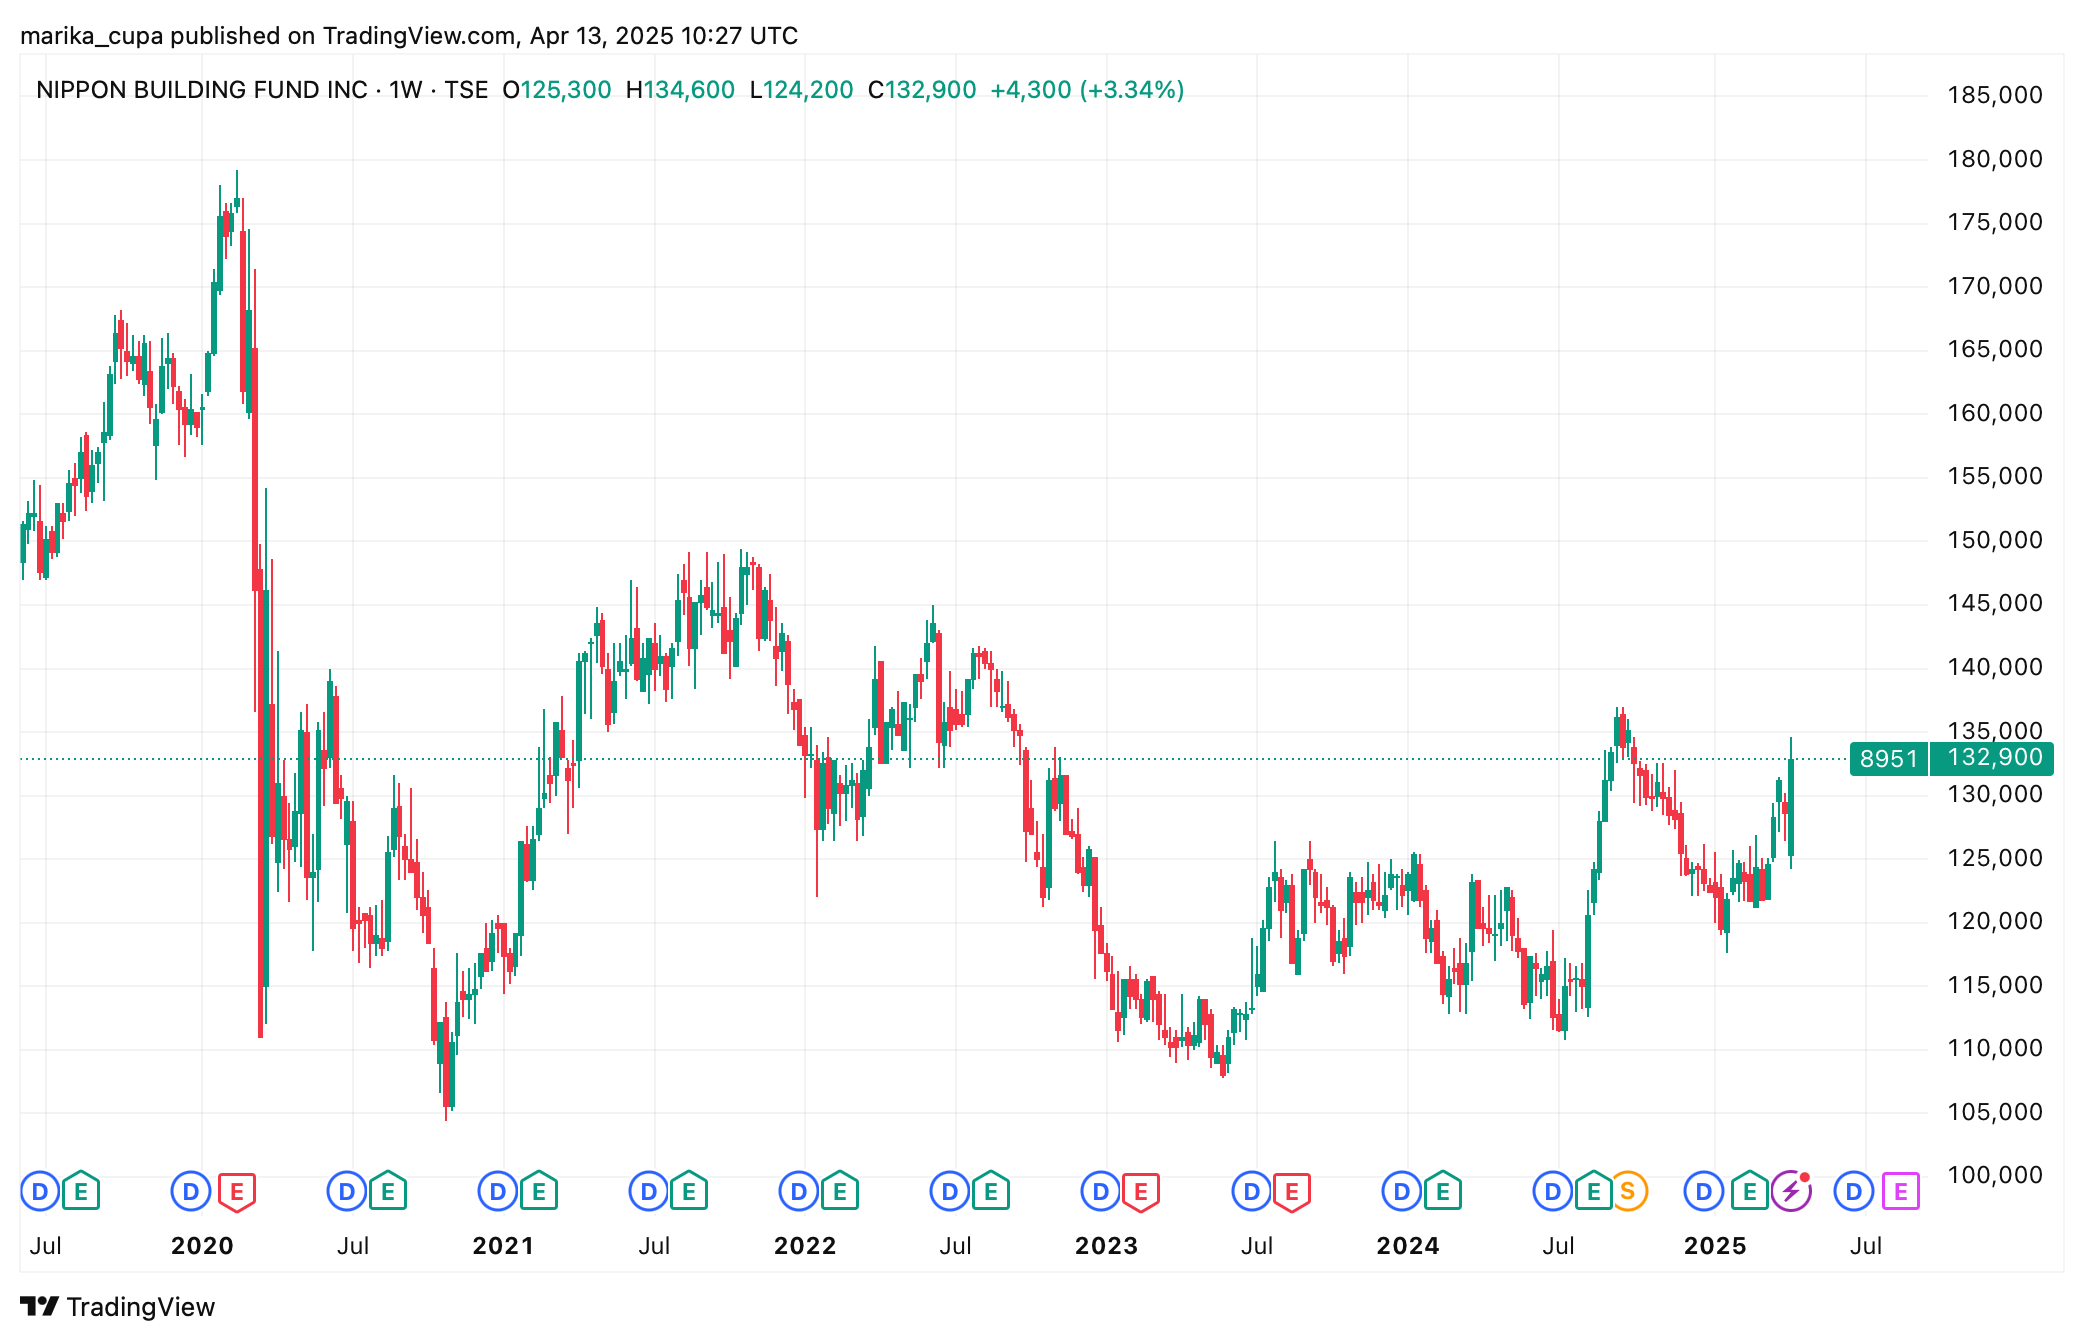The image size is (2084, 1342).
Task: Click the purple lightning news marker
Action: coord(1791,1191)
